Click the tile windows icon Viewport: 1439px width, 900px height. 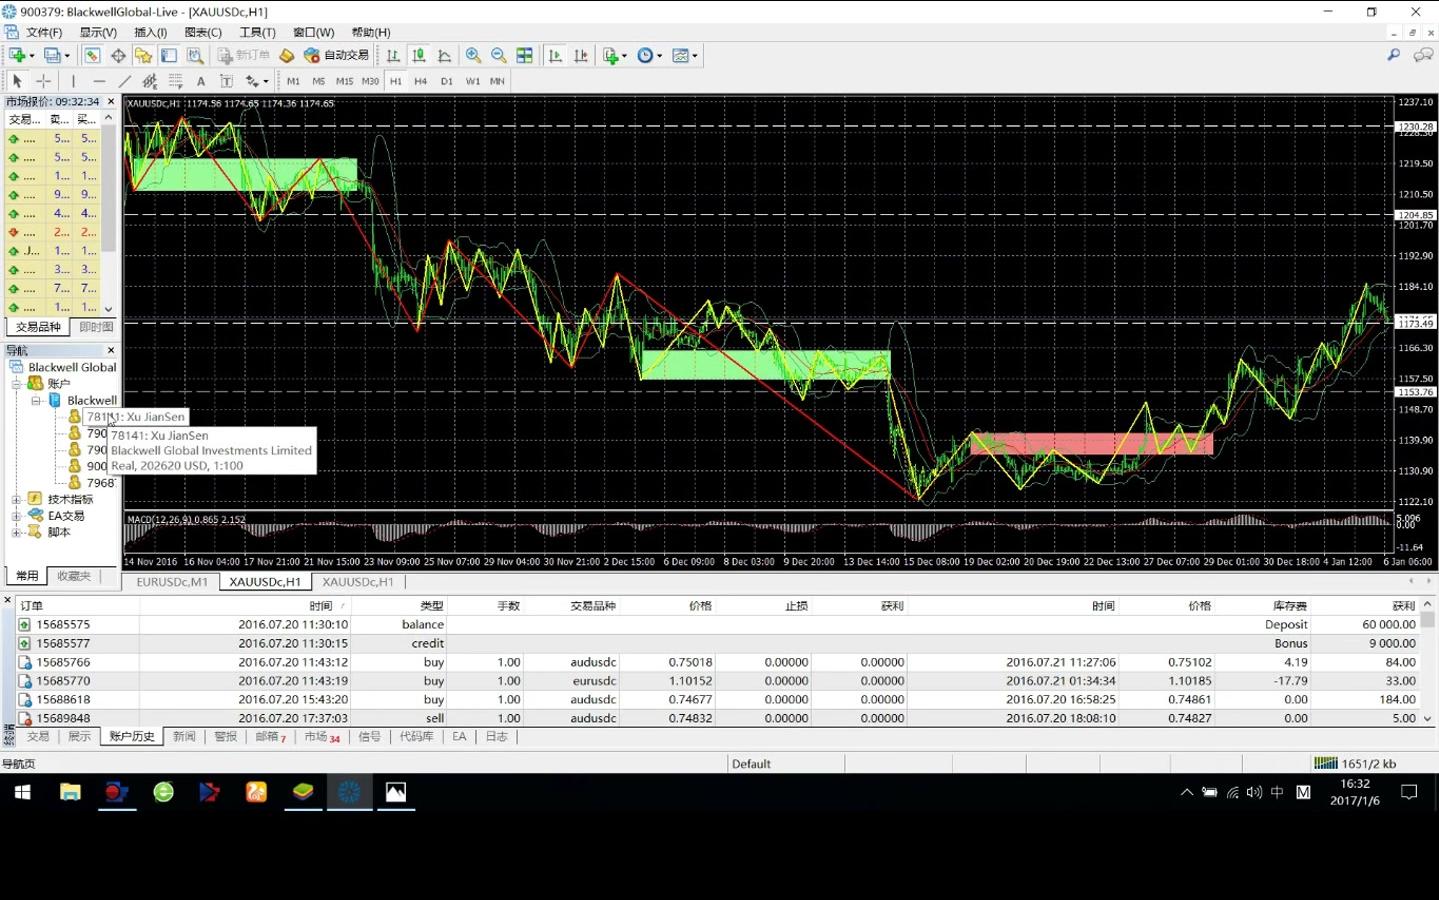pos(524,56)
